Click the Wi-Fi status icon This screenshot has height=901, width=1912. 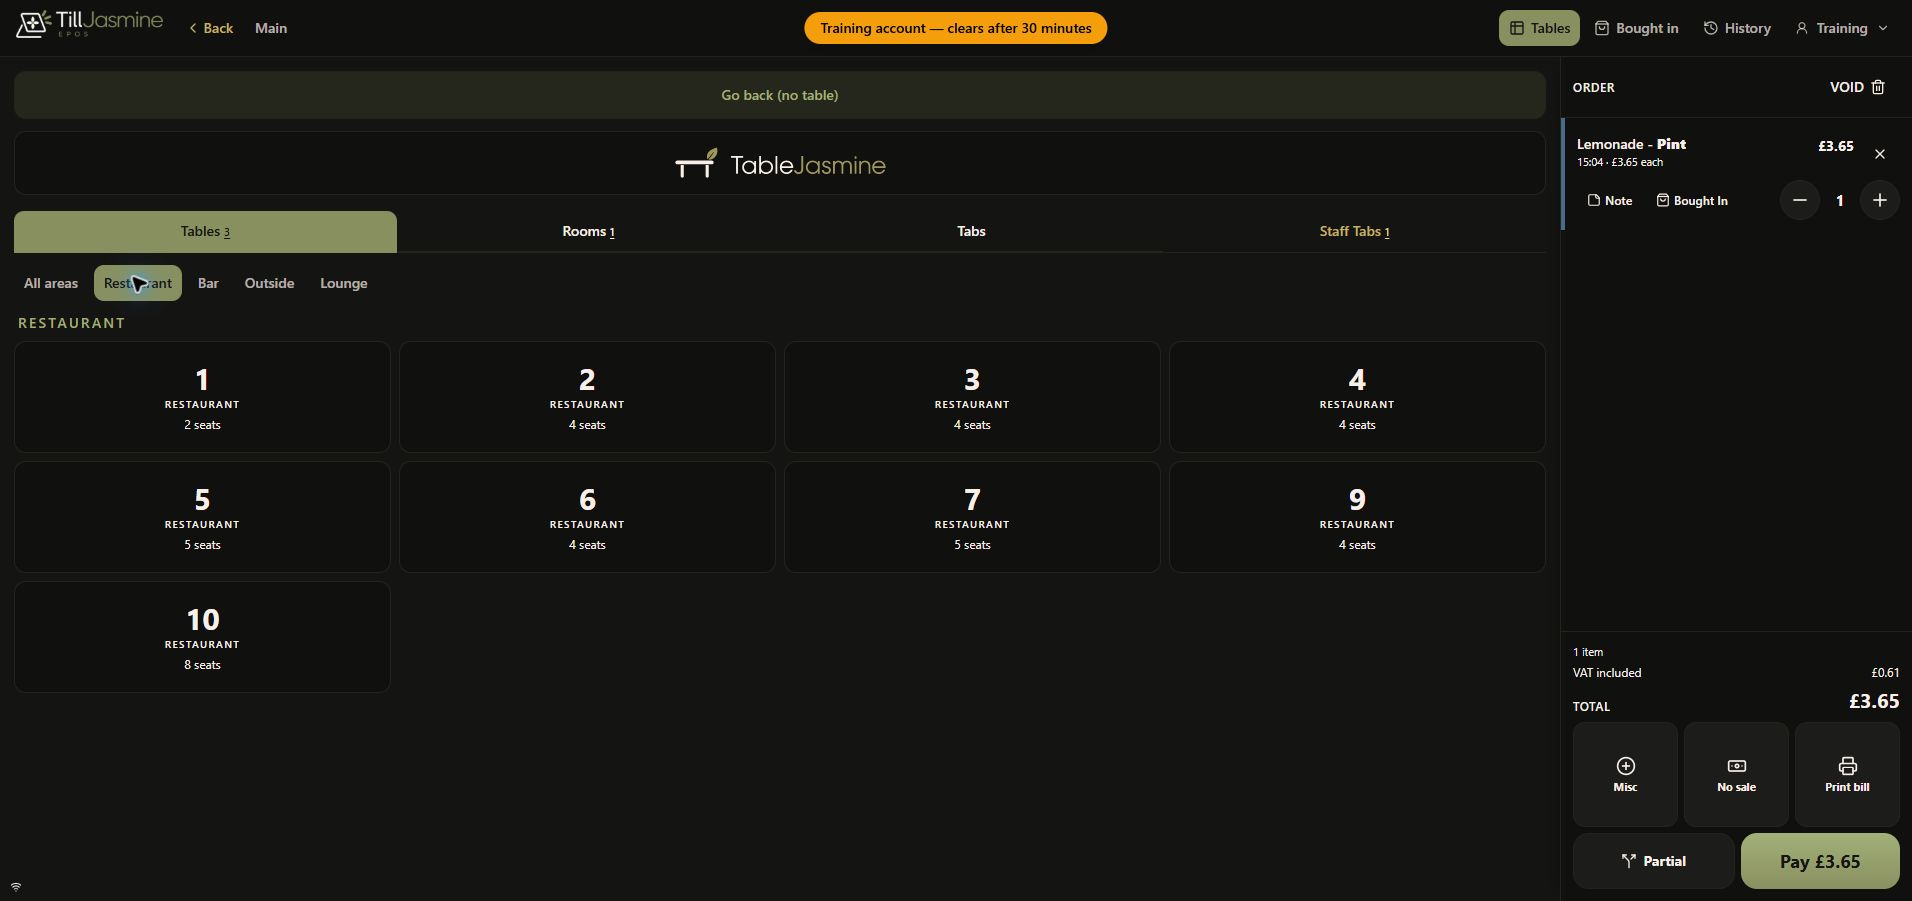(16, 887)
